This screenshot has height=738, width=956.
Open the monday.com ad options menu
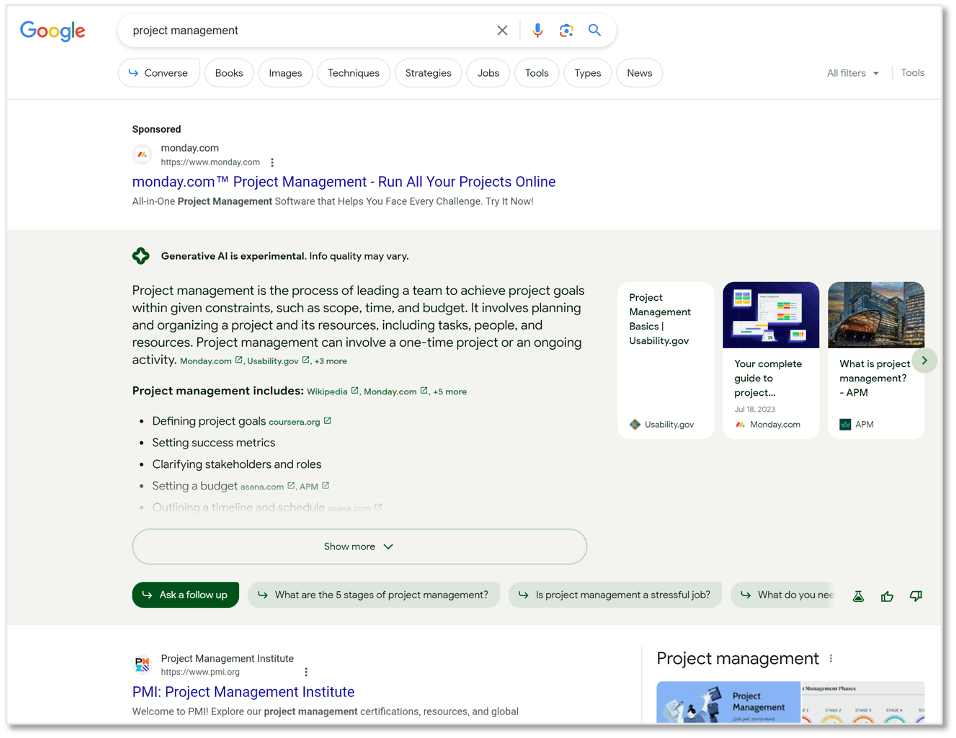click(272, 162)
